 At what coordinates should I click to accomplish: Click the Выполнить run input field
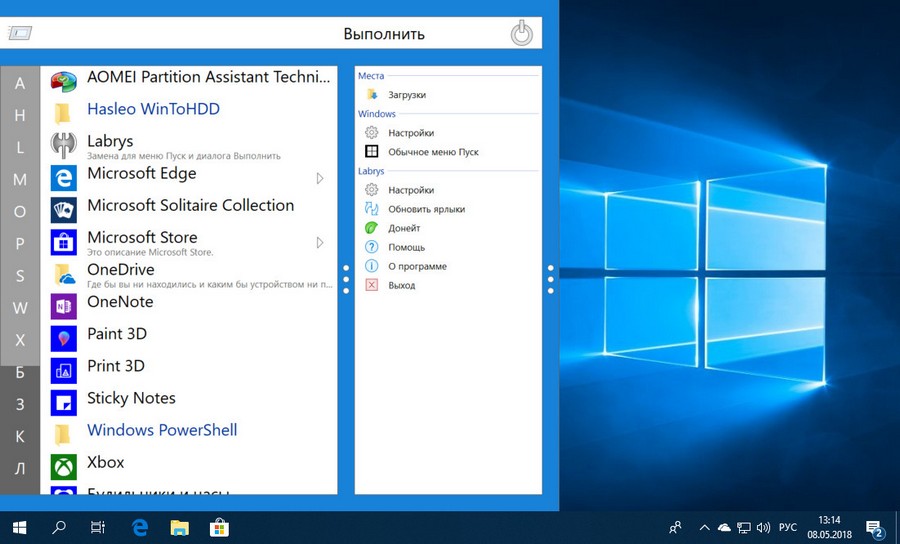pyautogui.click(x=271, y=33)
